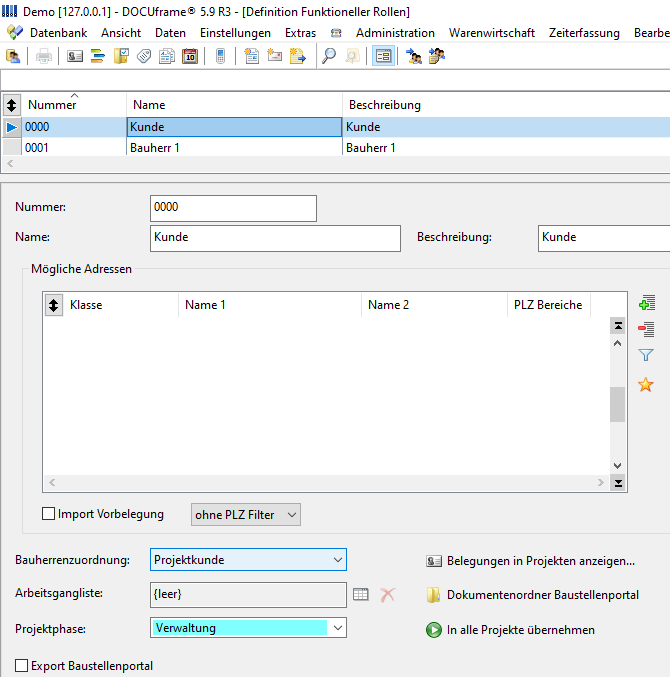Click the folder with checkmark icon
670x677 pixels.
121,56
